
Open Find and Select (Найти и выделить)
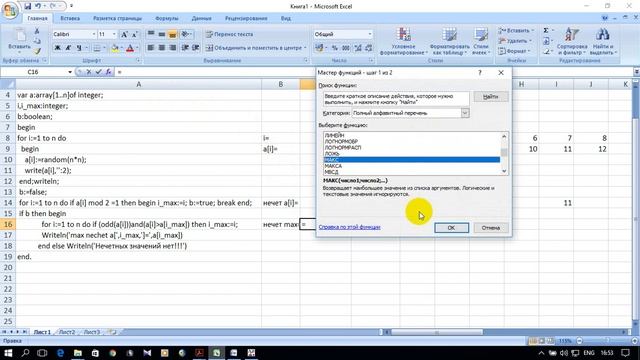[x=603, y=41]
